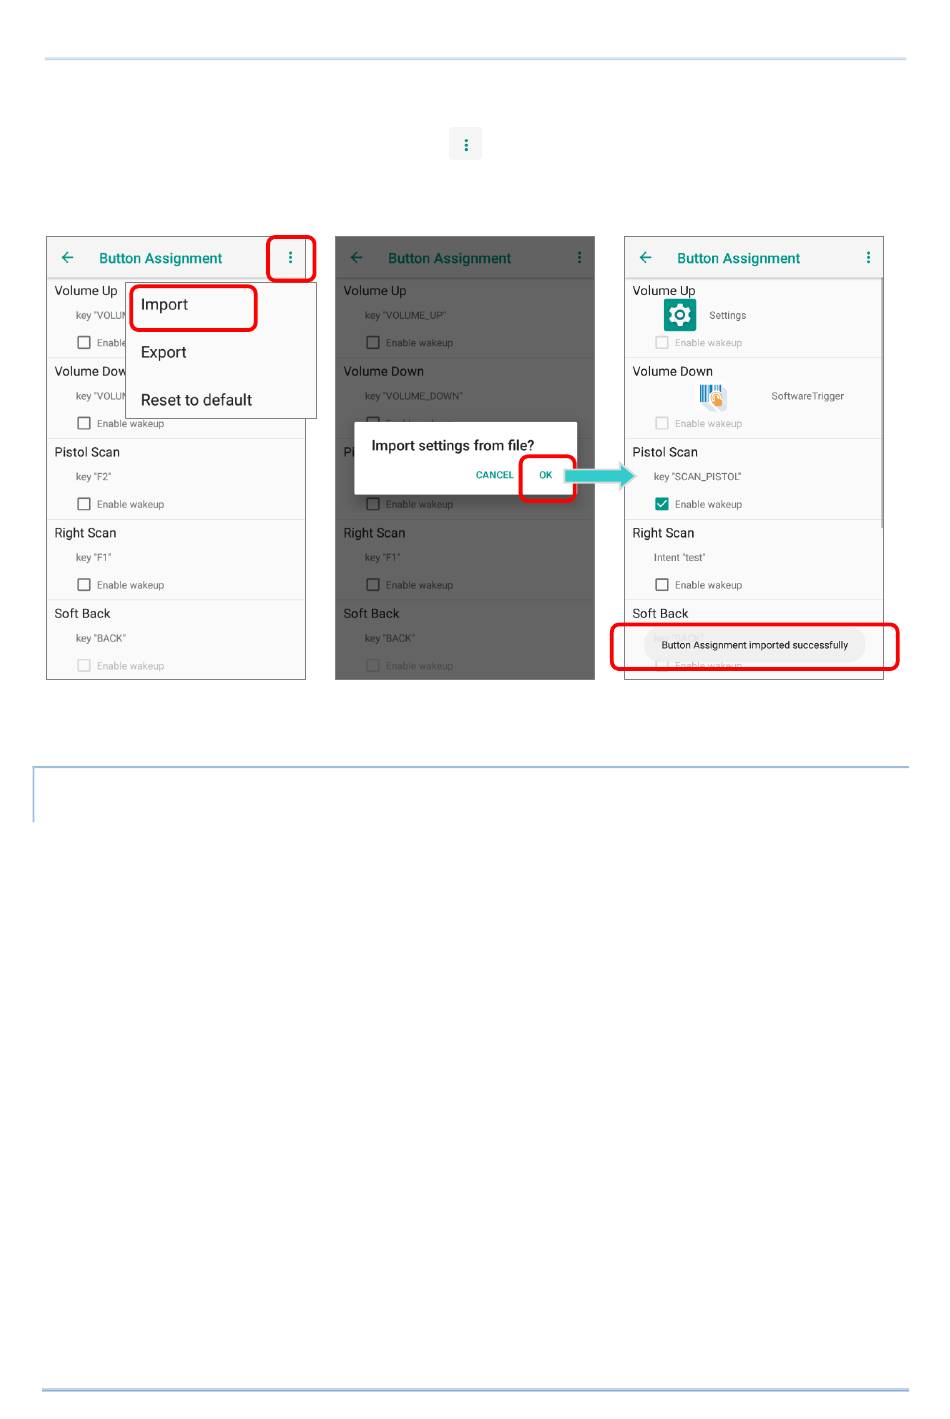Tap the 'Button Assignment imported successfully' toast
Viewport: 950px width, 1419px height.
tap(754, 645)
